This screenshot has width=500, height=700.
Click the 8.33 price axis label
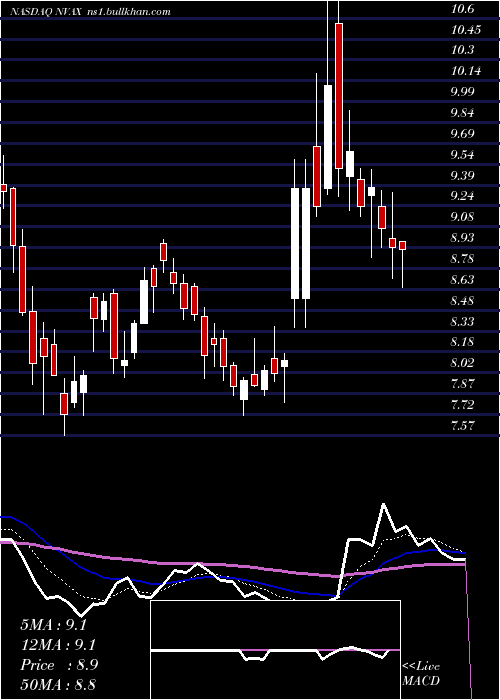(x=463, y=321)
